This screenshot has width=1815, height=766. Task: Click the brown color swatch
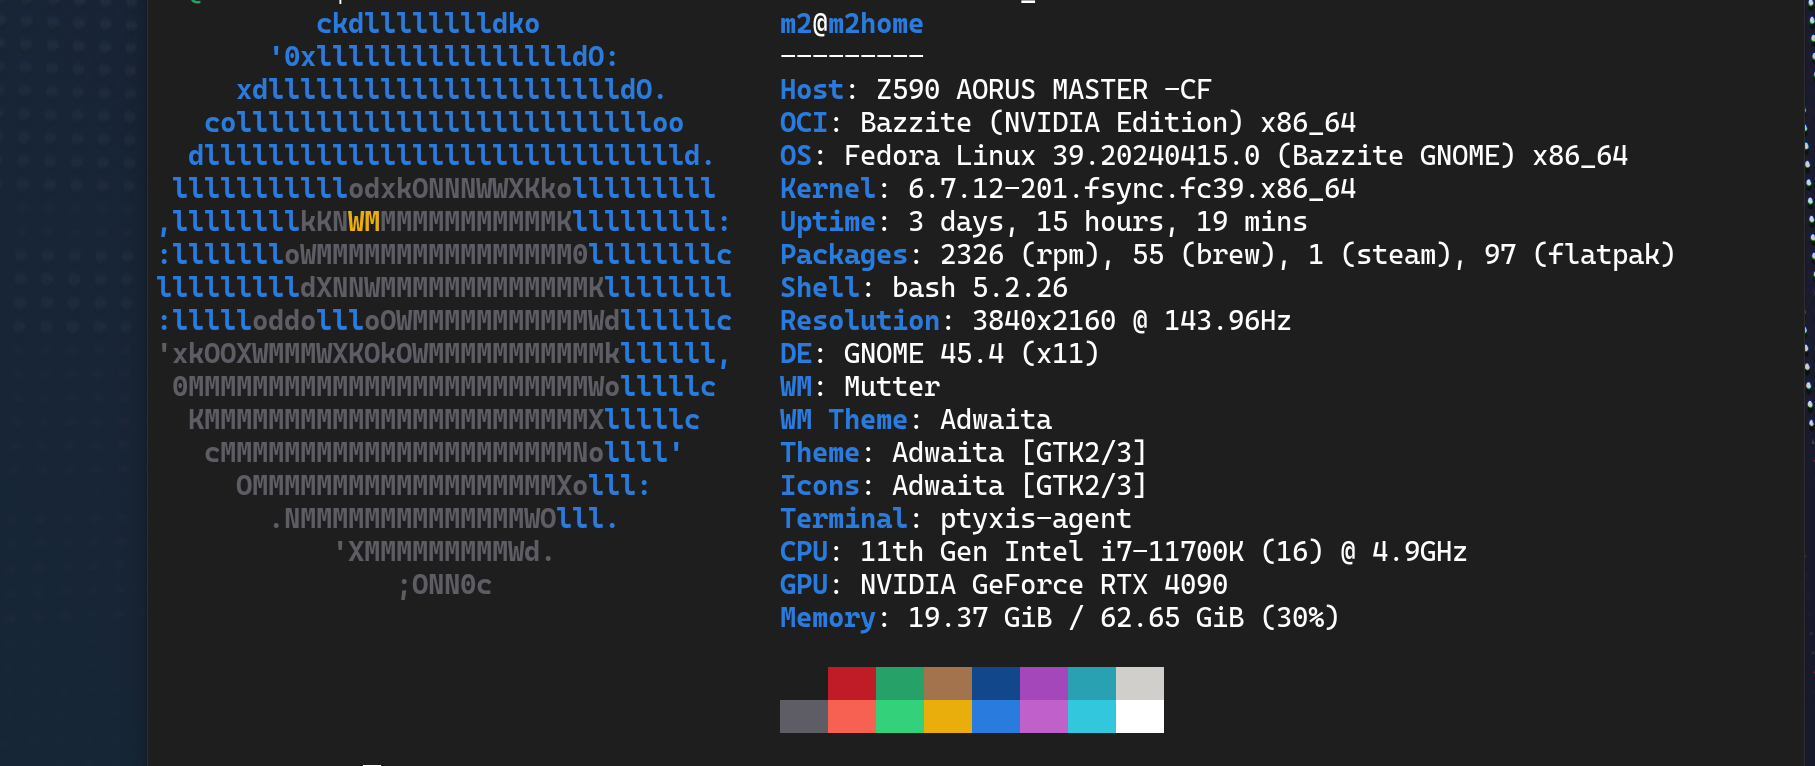point(948,684)
